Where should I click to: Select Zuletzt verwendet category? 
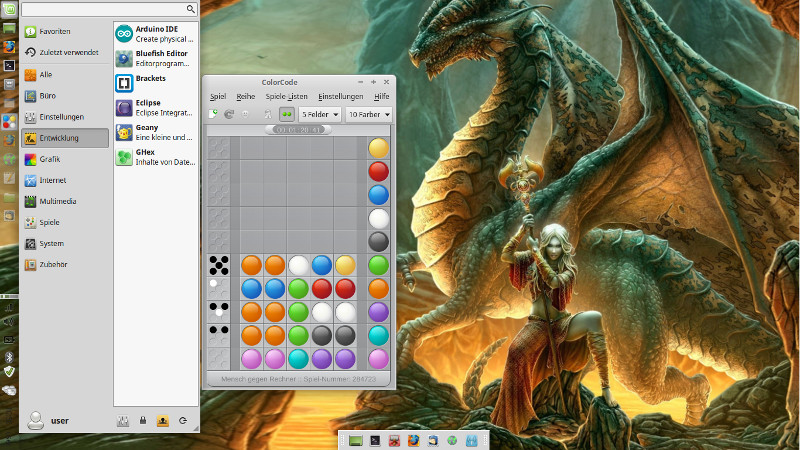[x=65, y=53]
